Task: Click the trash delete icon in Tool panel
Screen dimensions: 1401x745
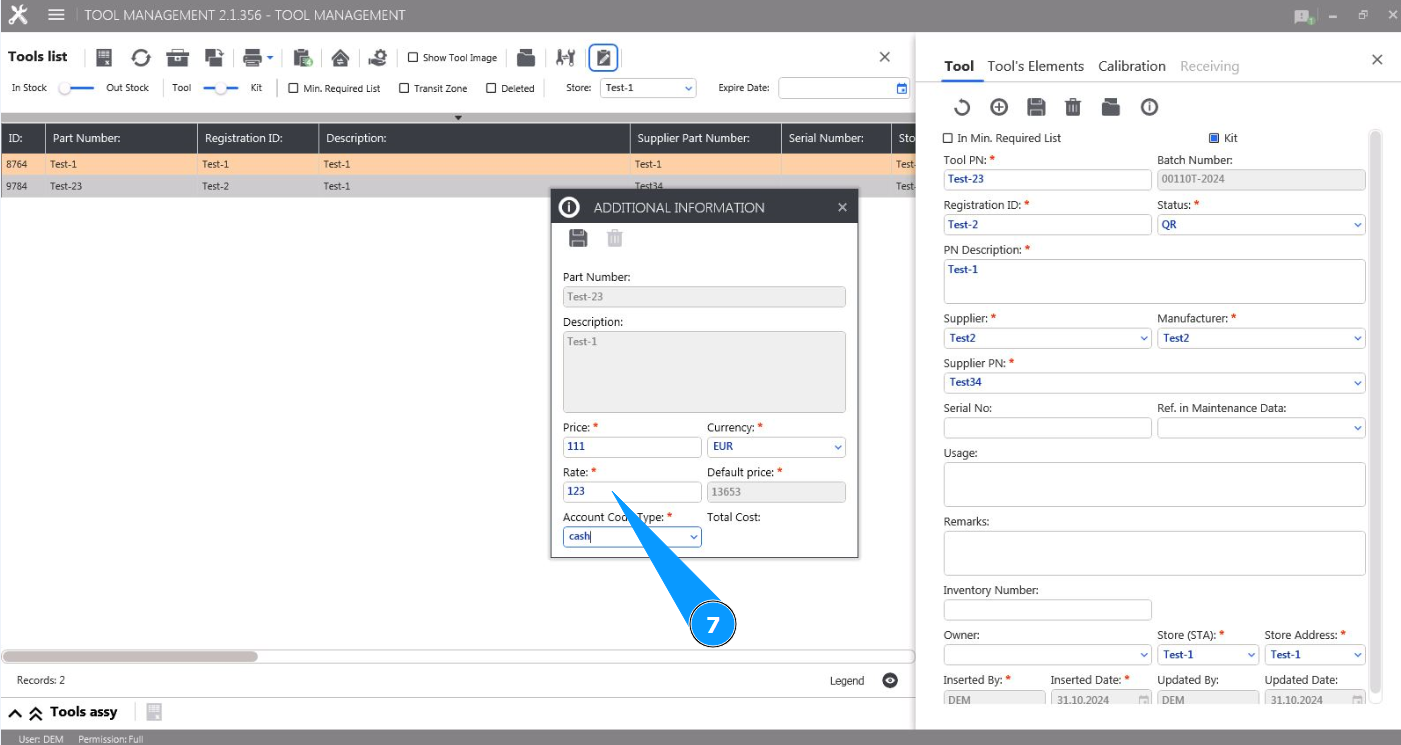Action: click(x=1073, y=107)
